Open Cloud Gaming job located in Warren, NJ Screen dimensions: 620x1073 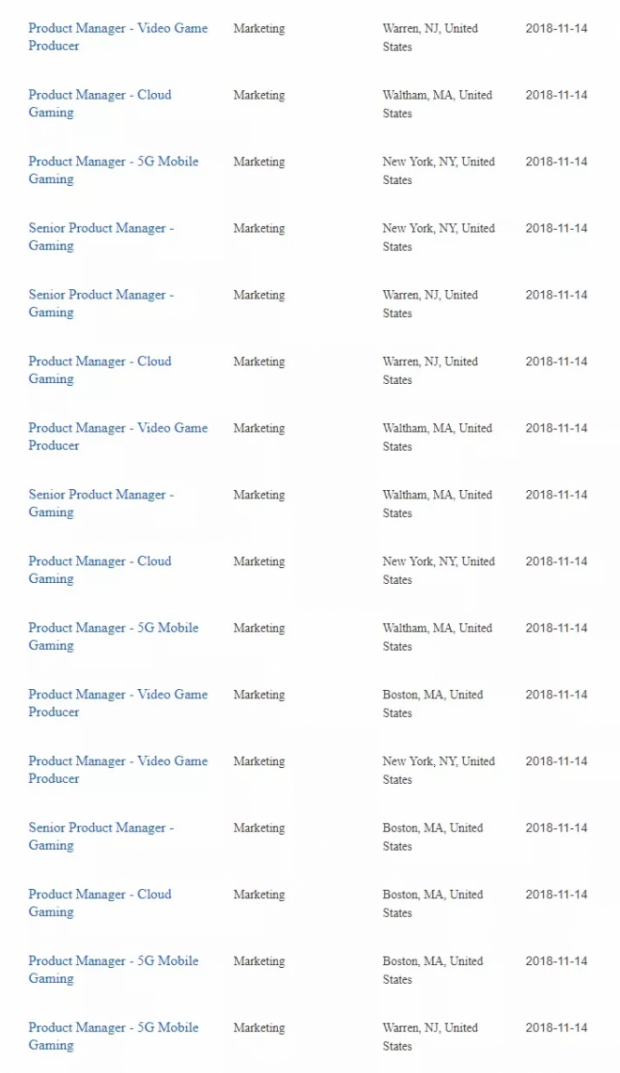(x=100, y=370)
